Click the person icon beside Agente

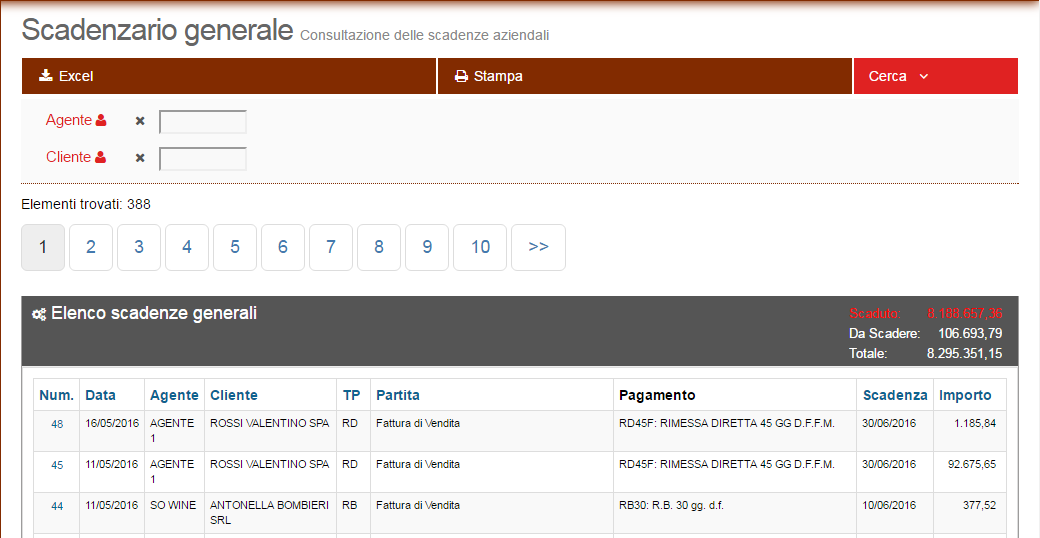(101, 121)
